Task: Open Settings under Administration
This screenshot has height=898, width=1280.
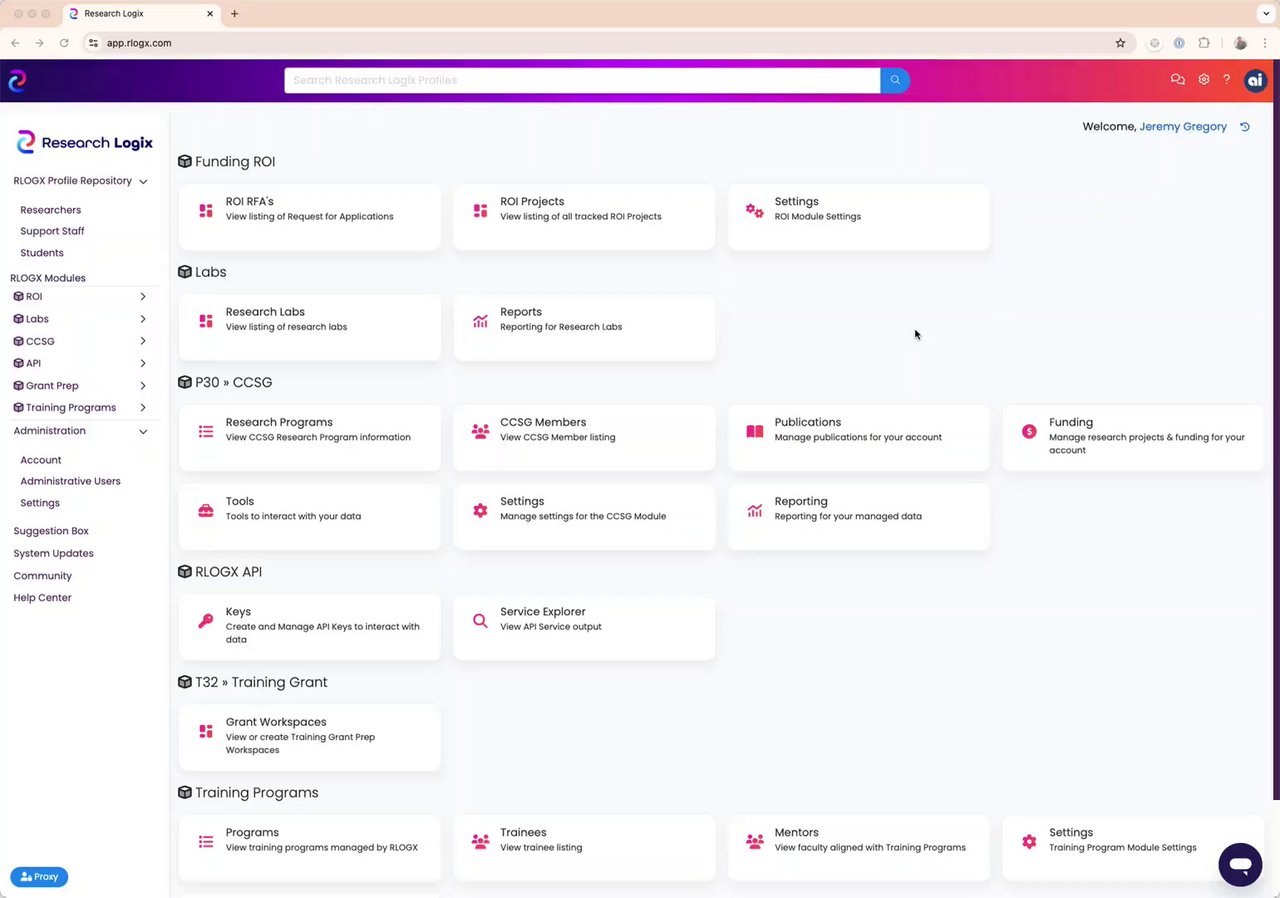Action: [40, 503]
